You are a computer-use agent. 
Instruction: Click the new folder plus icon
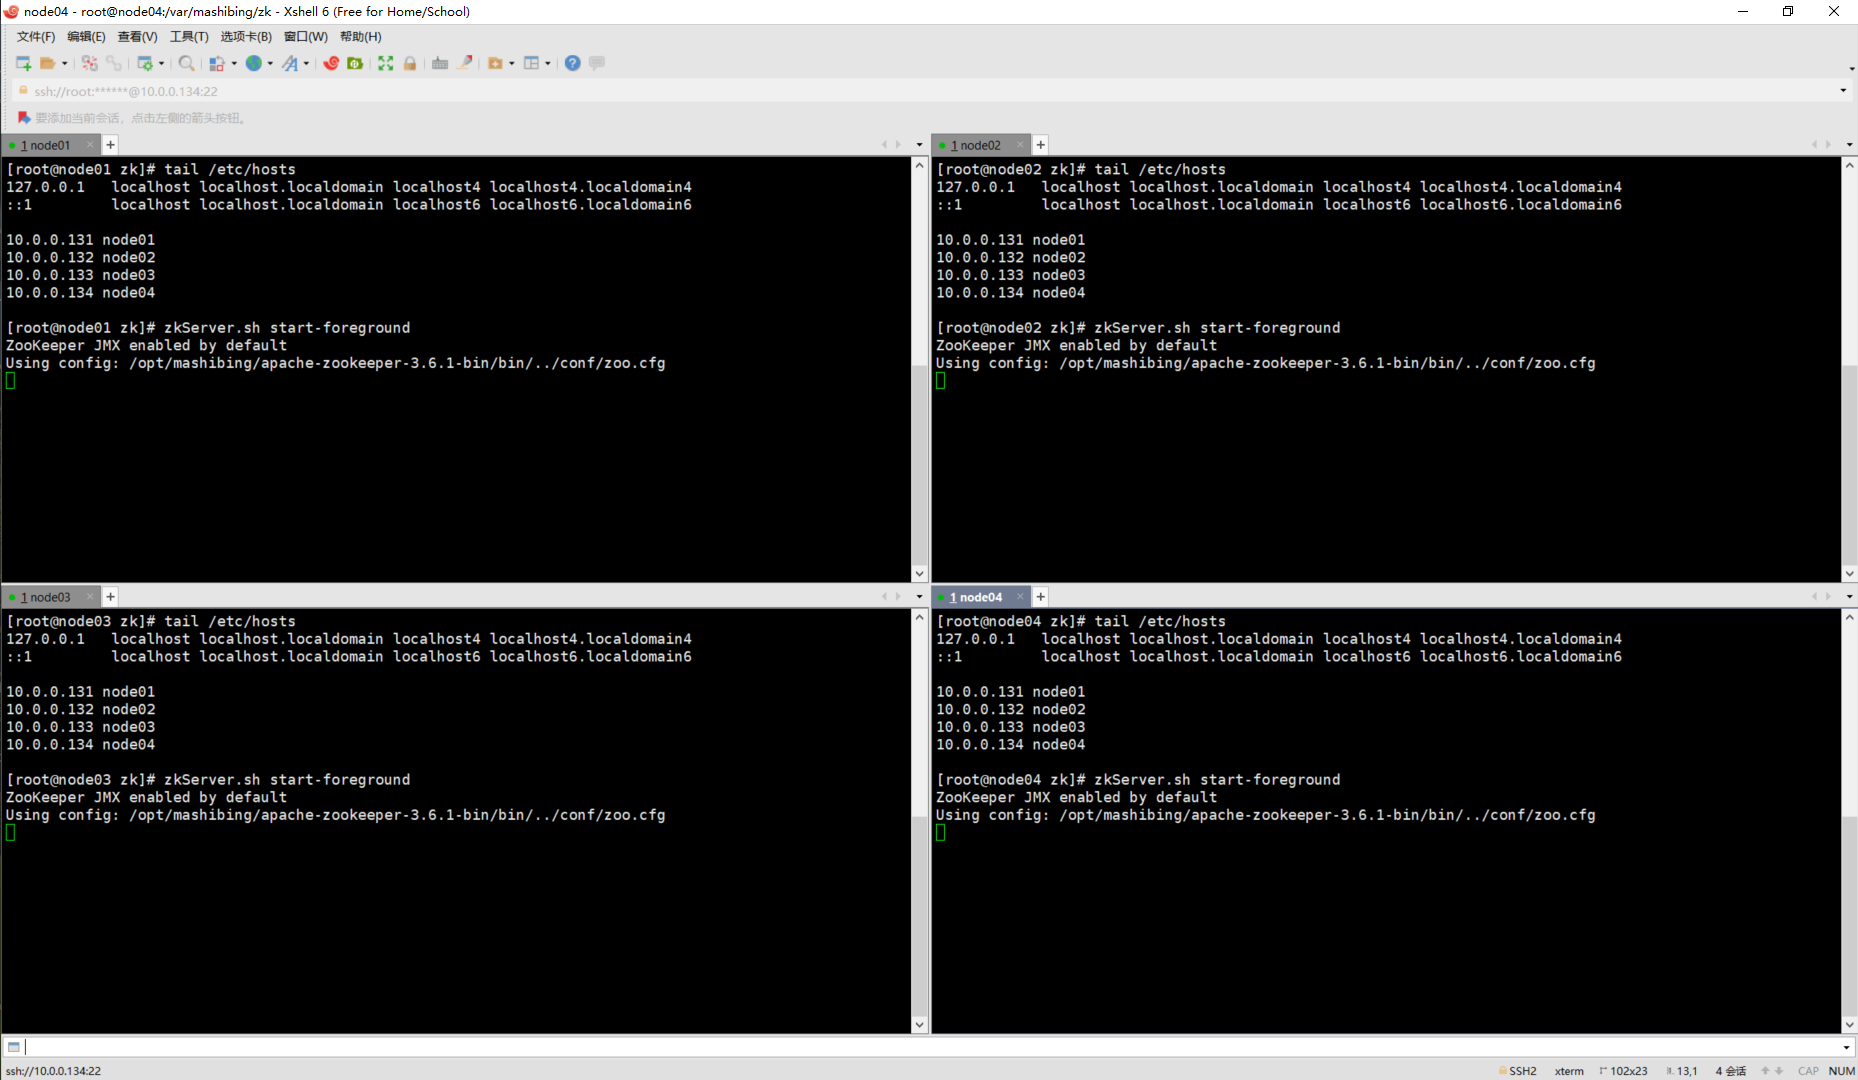click(495, 63)
